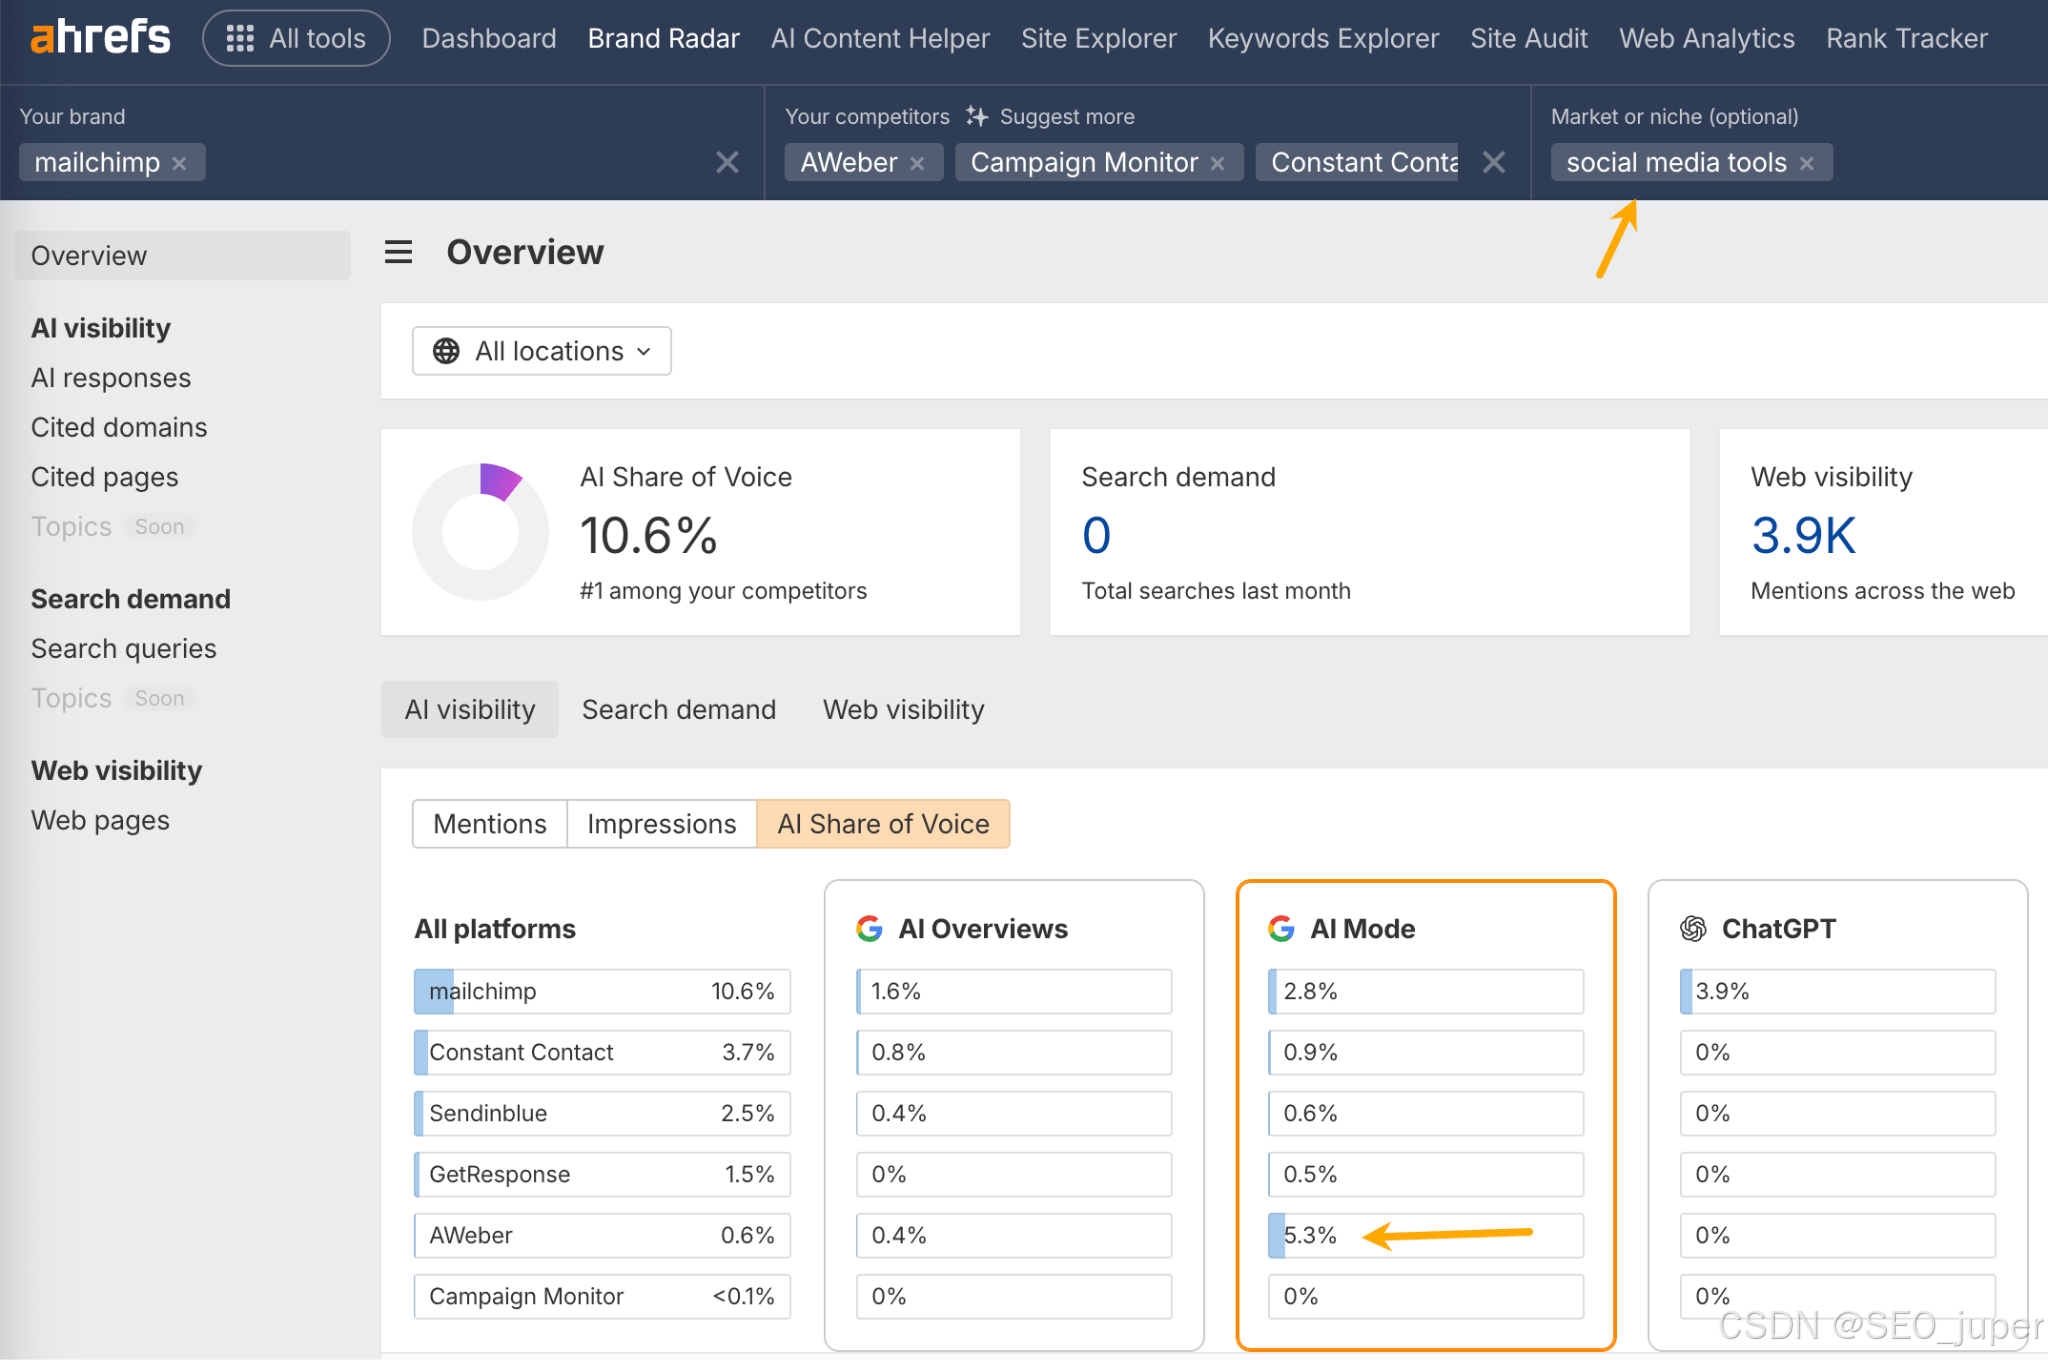Screen dimensions: 2048x1360
Task: Click Campaign Monitor <0.1% row
Action: pos(602,1297)
